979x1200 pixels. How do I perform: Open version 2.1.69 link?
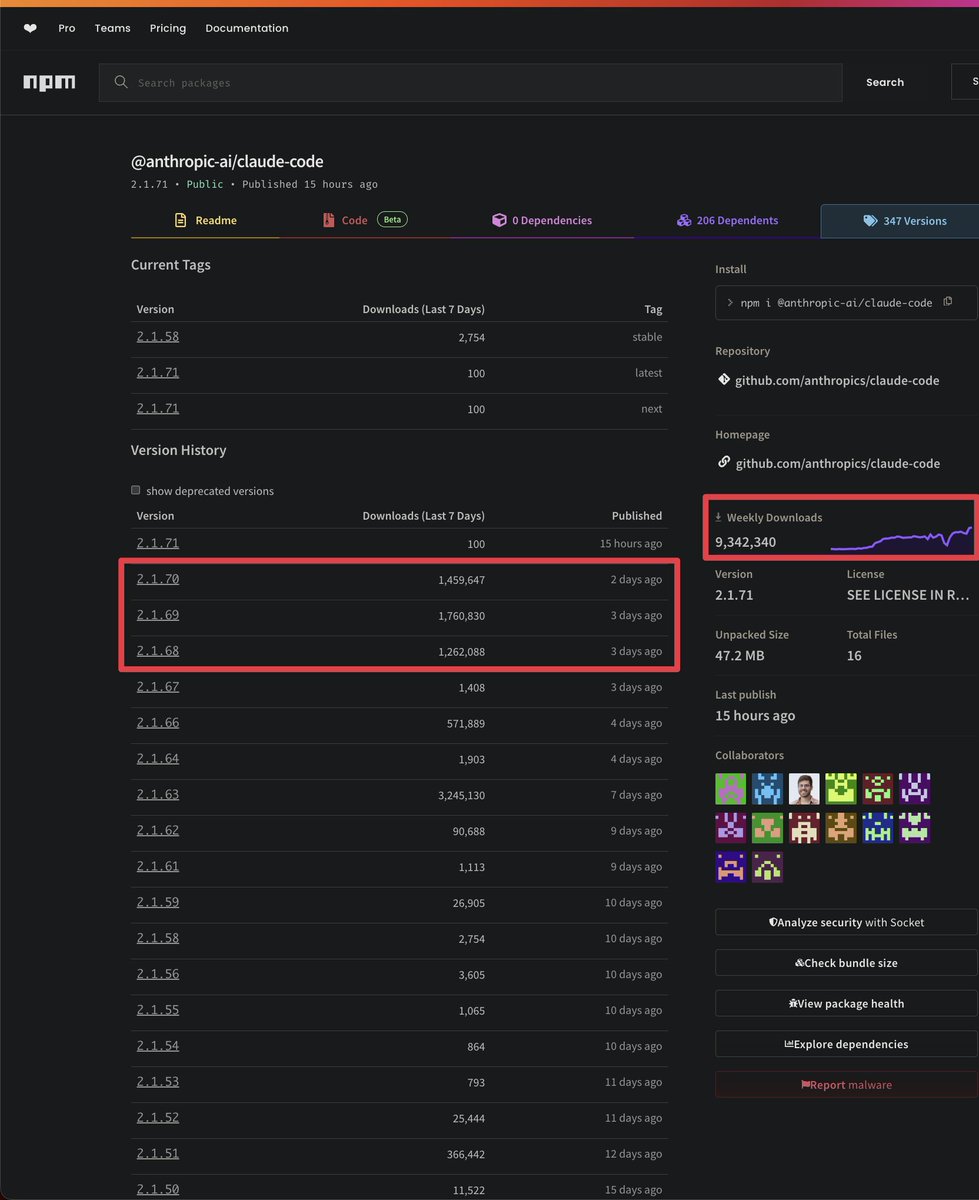tap(158, 615)
